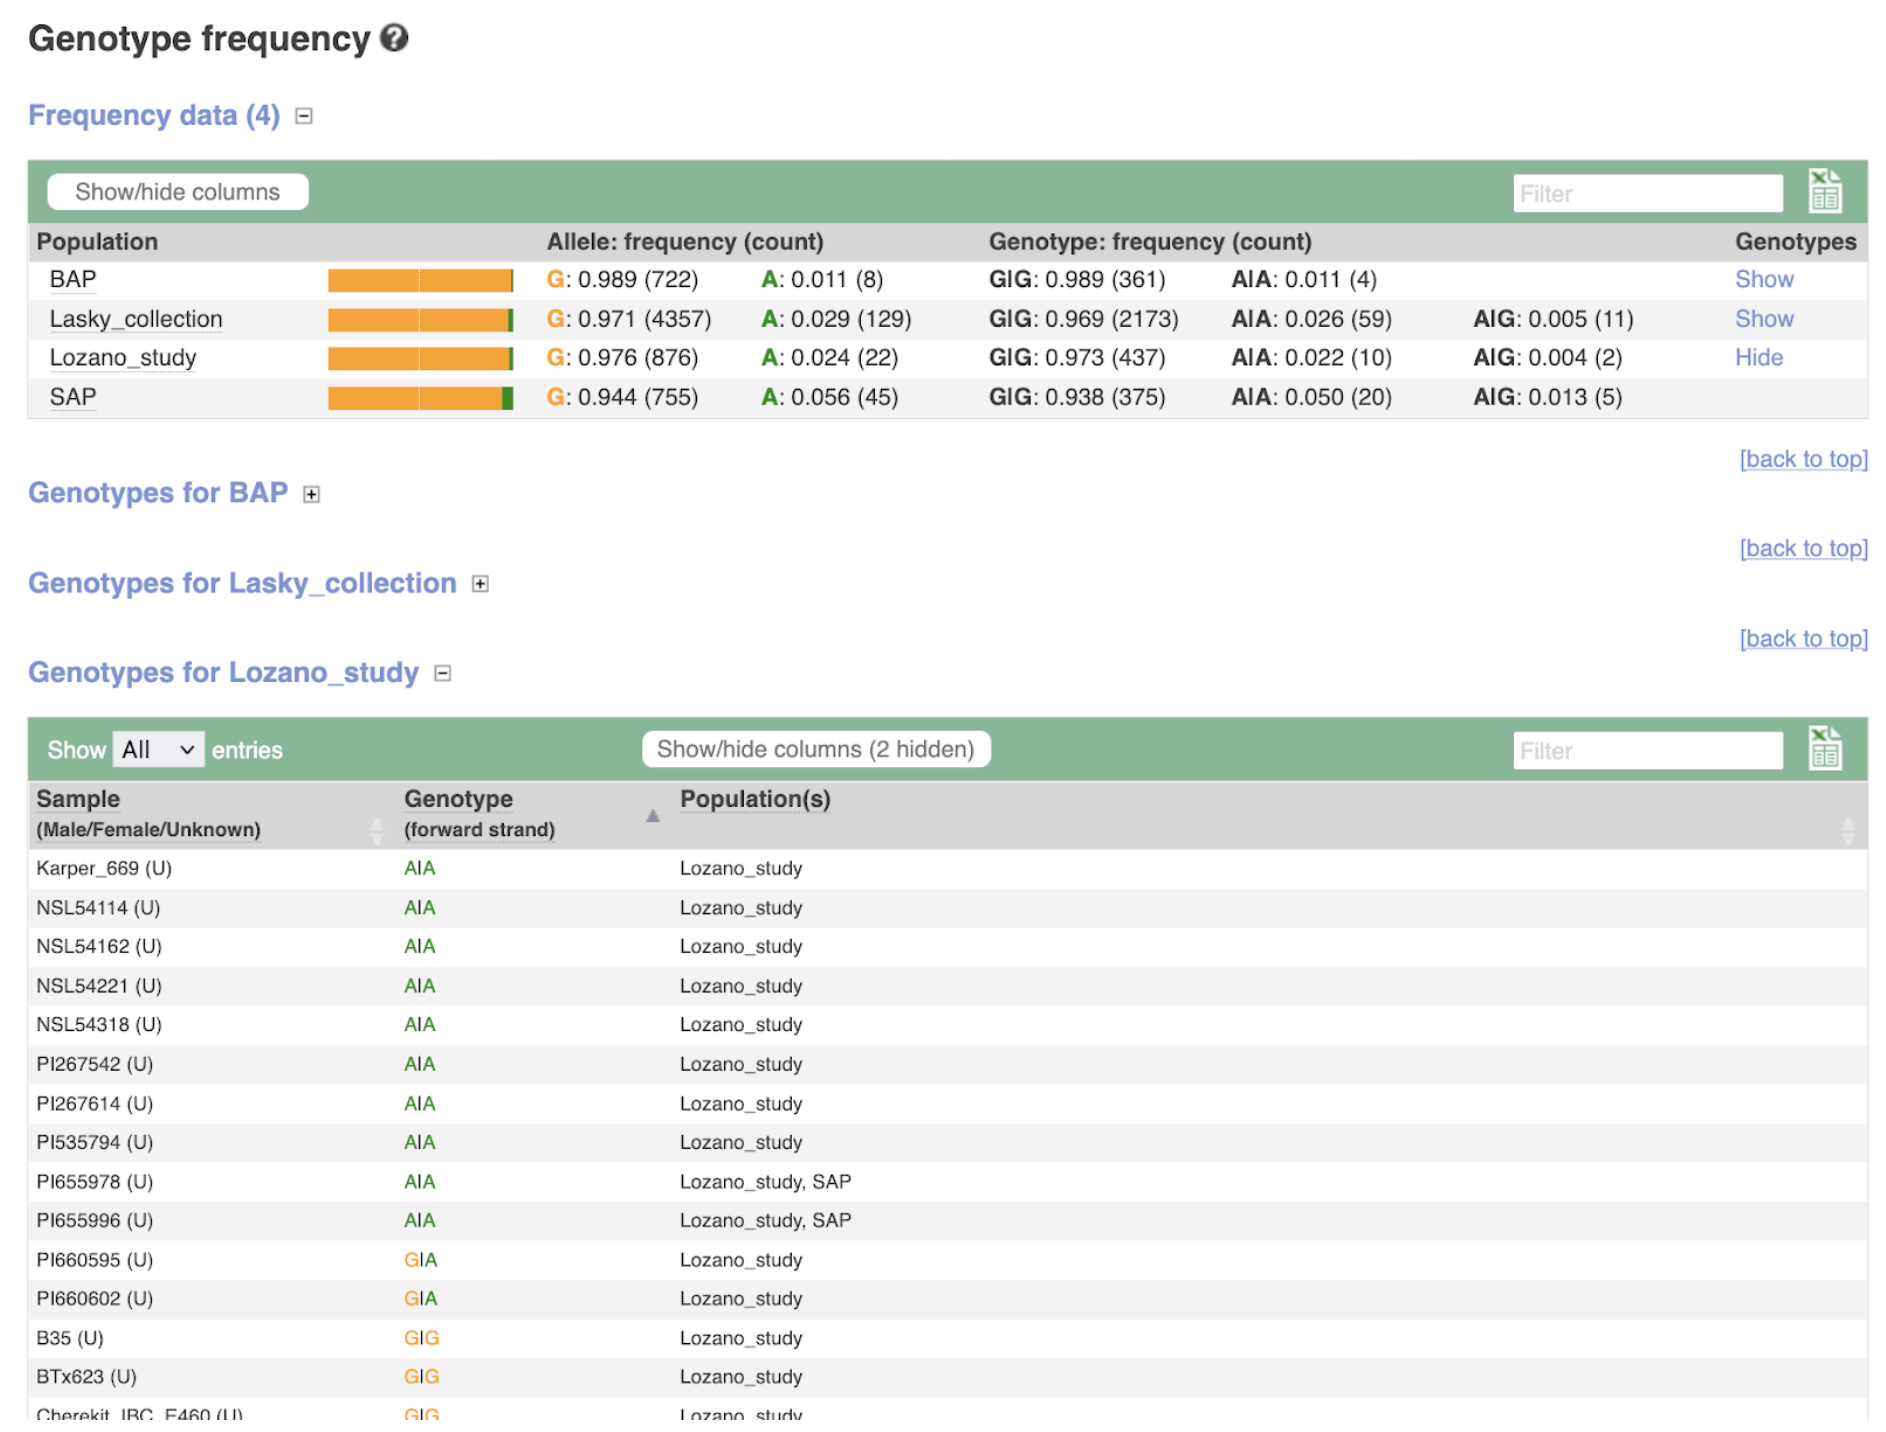Image resolution: width=1886 pixels, height=1432 pixels.
Task: Click sample B35 (U)
Action: click(70, 1338)
